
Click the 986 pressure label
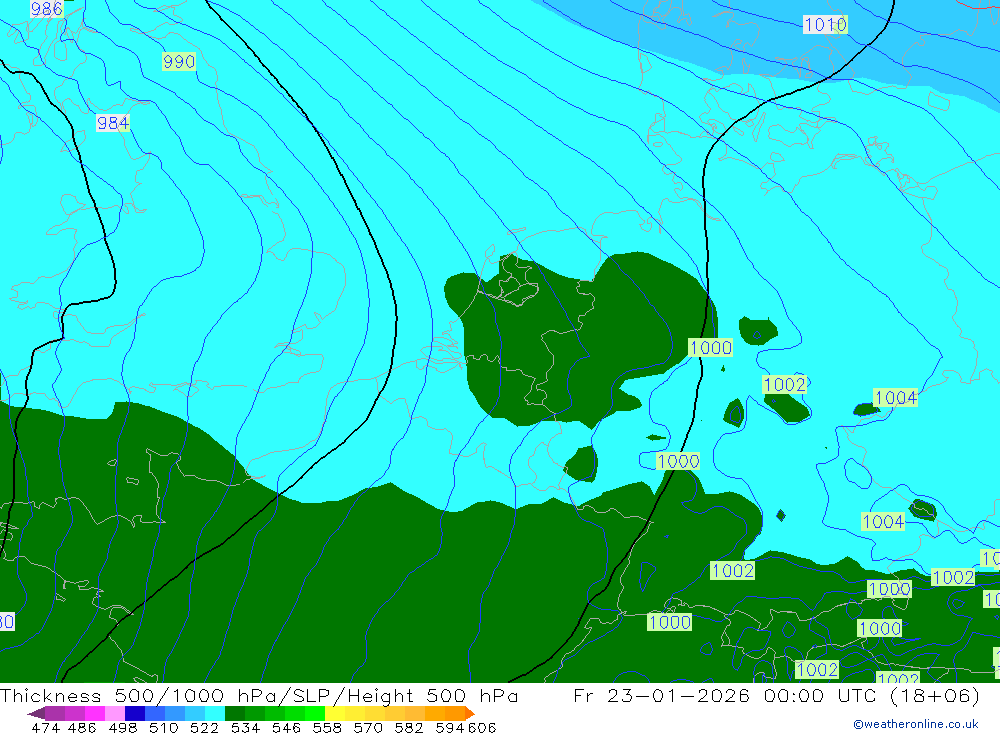[47, 8]
